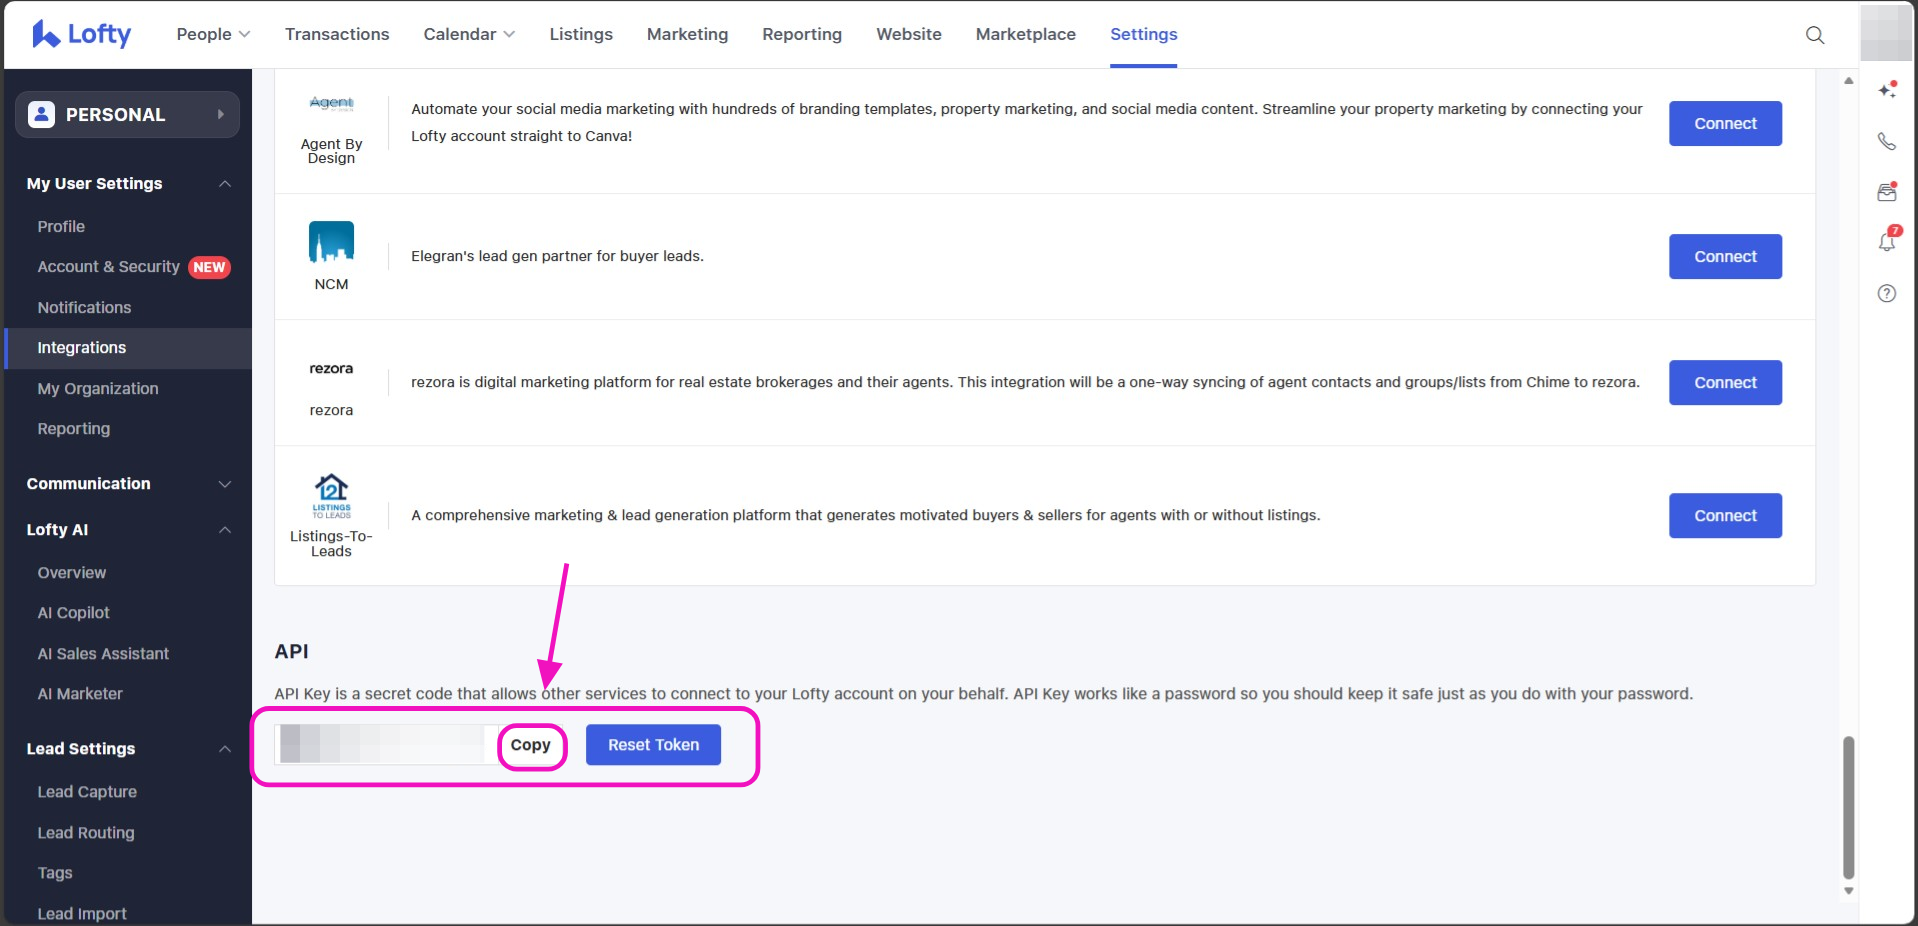The image size is (1918, 926).
Task: Collapse the Lead Settings section
Action: pos(225,749)
